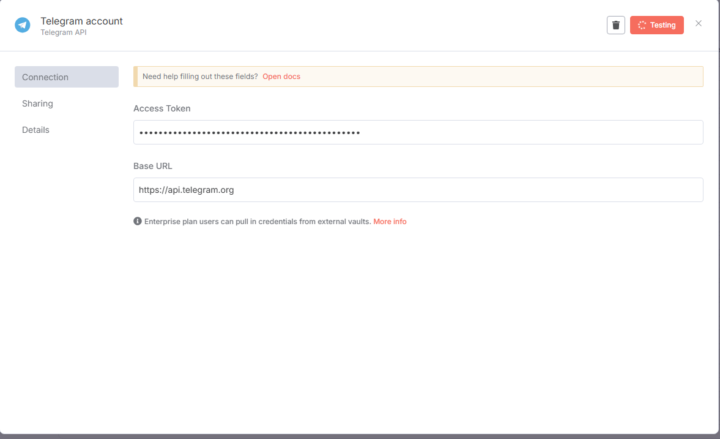Click 'Need help filling out these fields?' text
The image size is (720, 439).
pos(200,76)
